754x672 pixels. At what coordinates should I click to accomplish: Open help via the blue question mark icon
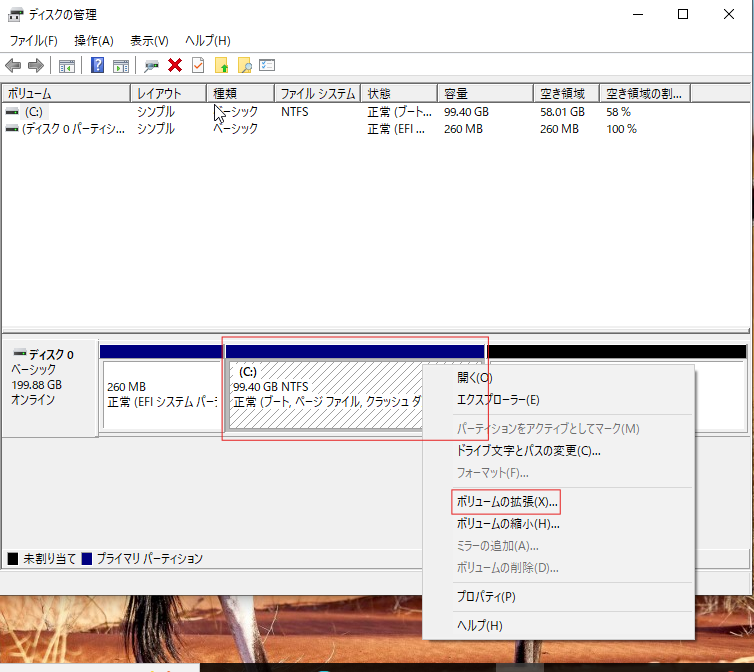point(98,65)
